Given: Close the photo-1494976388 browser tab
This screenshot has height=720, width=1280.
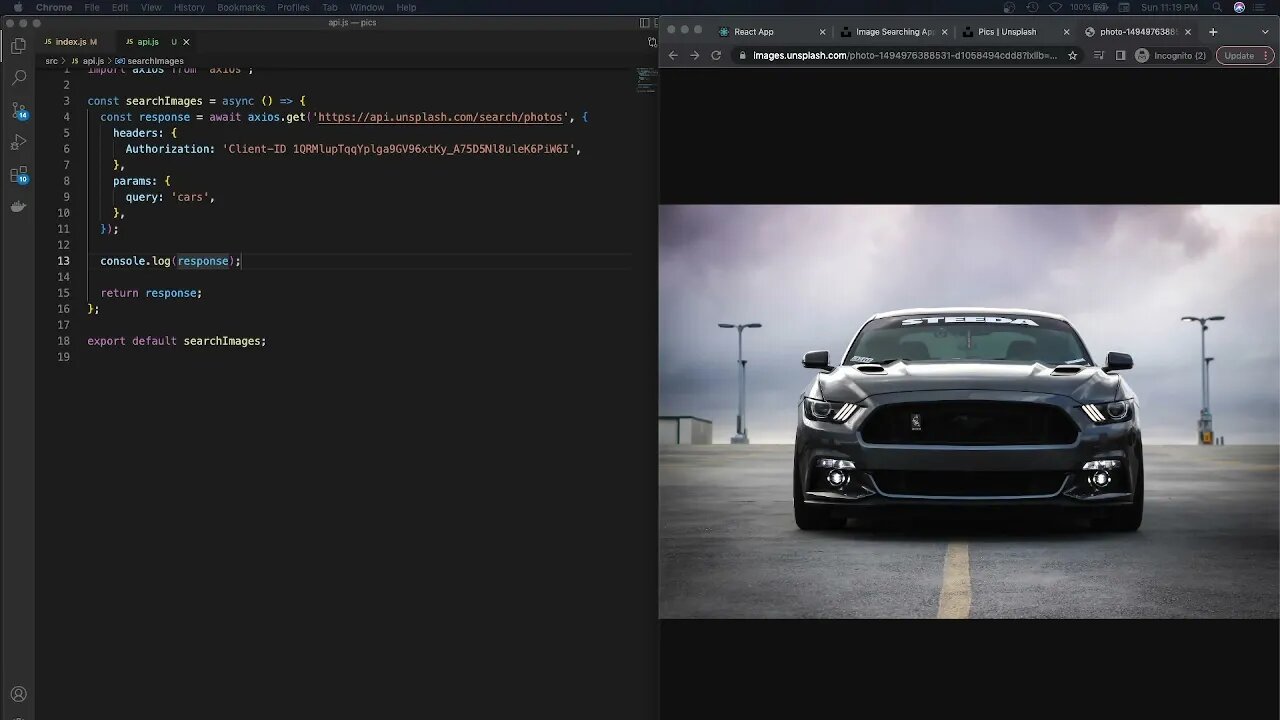Looking at the screenshot, I should [x=1188, y=32].
